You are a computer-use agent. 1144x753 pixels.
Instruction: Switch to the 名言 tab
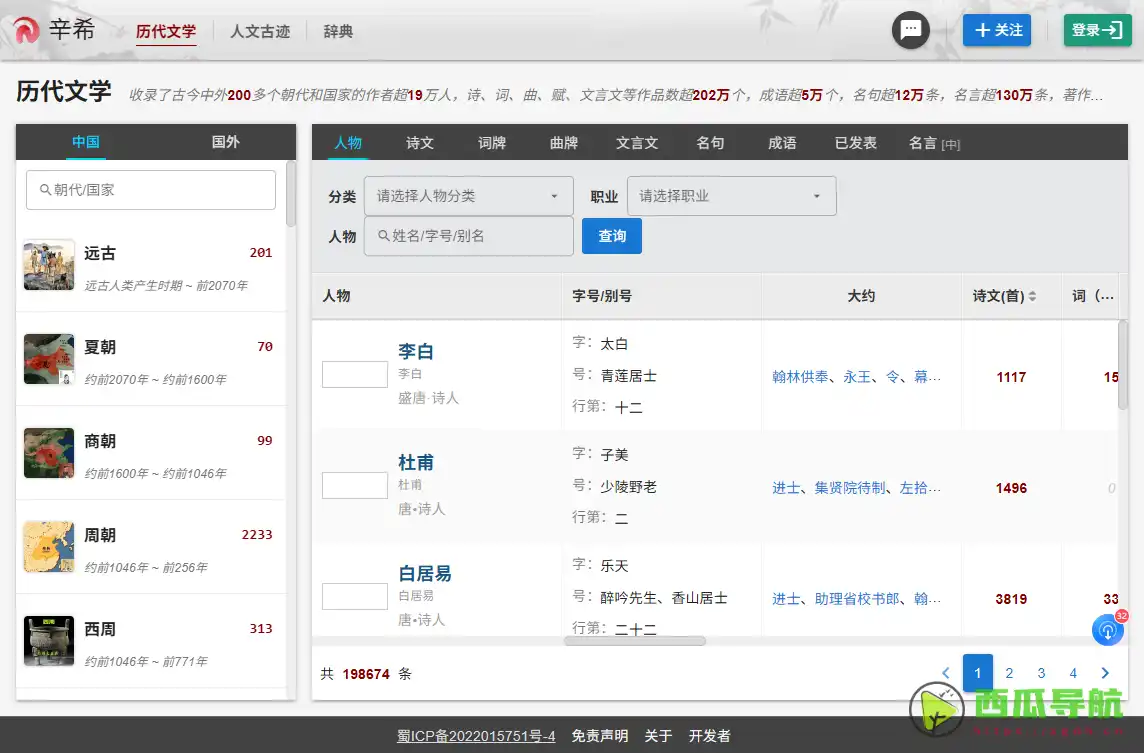[x=934, y=143]
